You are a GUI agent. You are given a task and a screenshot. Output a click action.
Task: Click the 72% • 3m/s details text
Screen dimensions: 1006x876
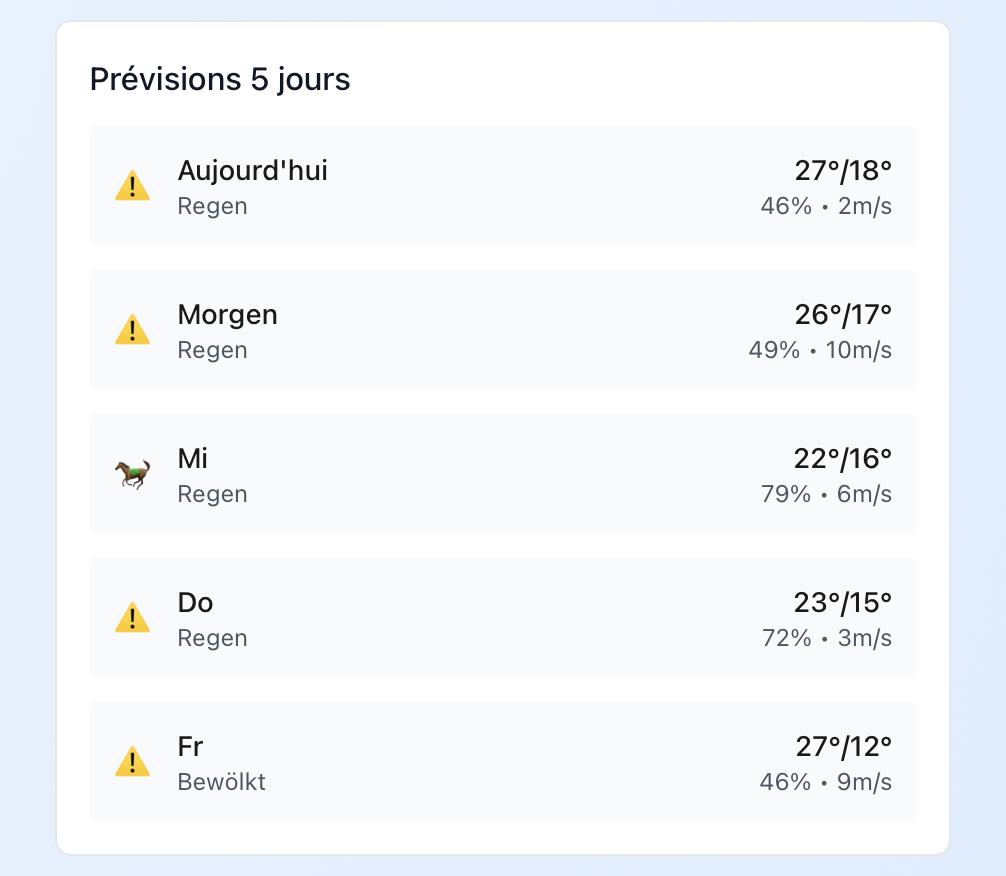pyautogui.click(x=826, y=638)
